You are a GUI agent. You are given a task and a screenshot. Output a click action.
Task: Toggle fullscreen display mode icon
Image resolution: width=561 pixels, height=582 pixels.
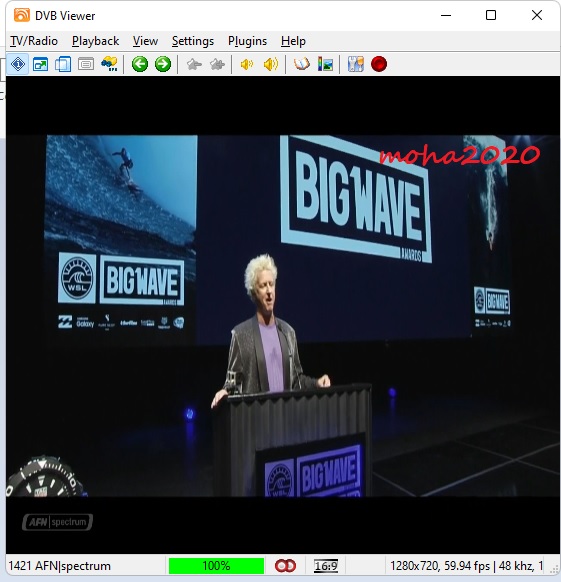(40, 64)
